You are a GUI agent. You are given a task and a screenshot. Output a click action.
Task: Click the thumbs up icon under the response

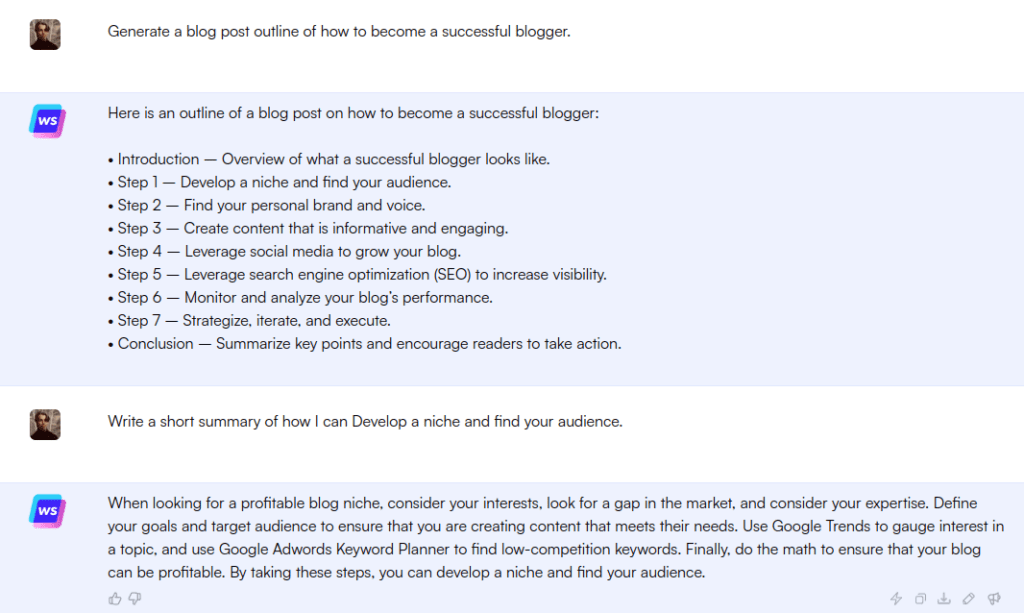click(115, 598)
